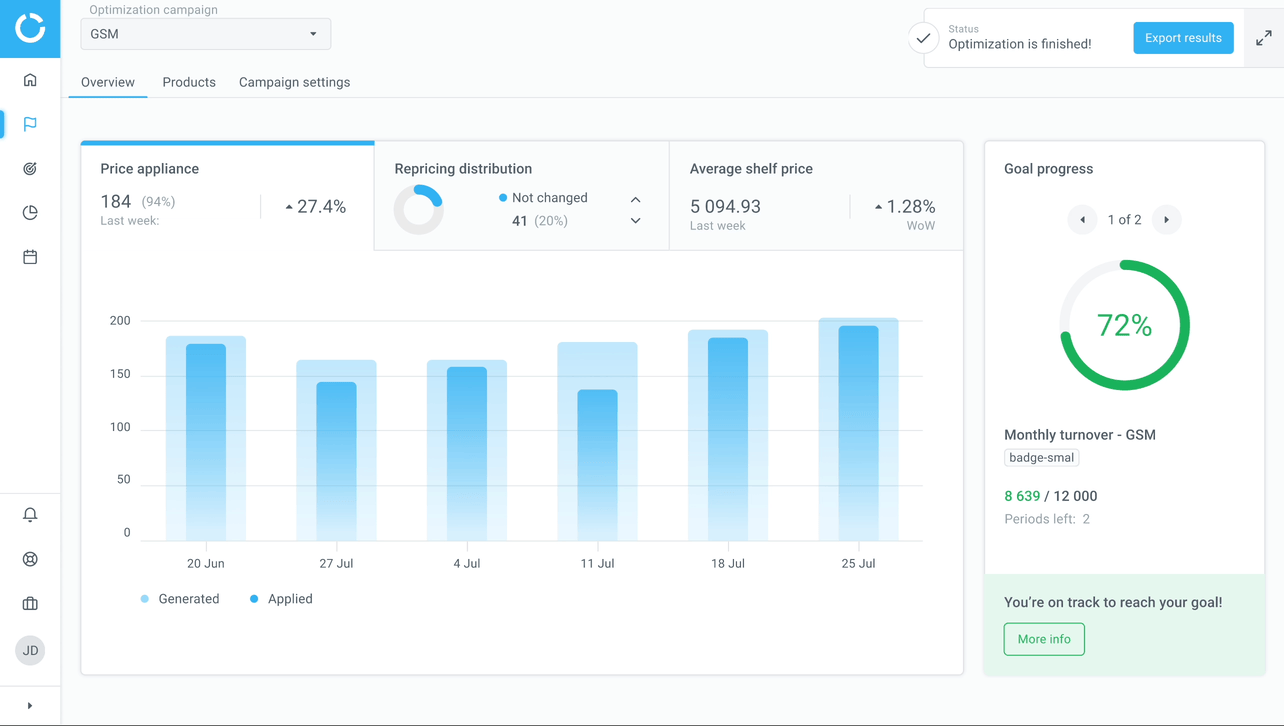The image size is (1284, 726).
Task: Go to next goal with right arrow
Action: coord(1166,220)
